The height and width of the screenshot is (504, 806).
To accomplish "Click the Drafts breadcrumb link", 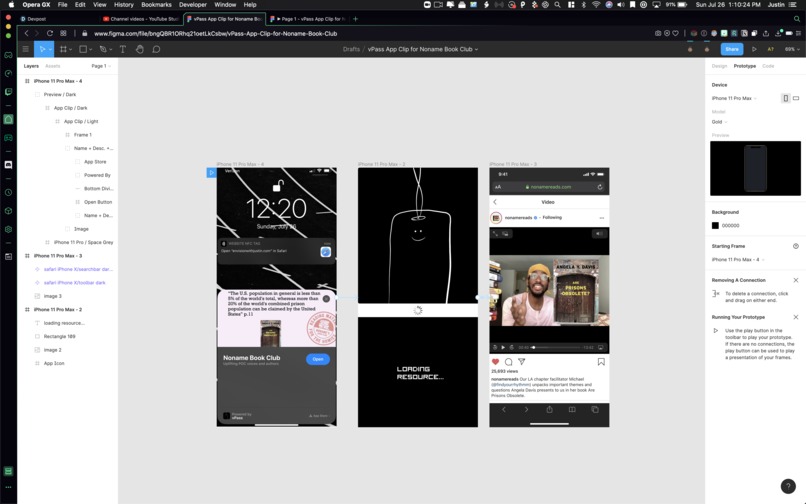I will point(351,49).
